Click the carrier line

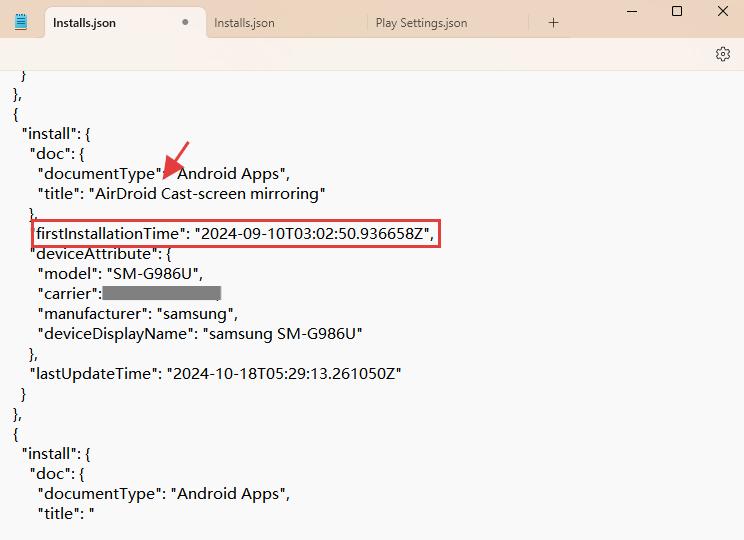click(x=130, y=294)
